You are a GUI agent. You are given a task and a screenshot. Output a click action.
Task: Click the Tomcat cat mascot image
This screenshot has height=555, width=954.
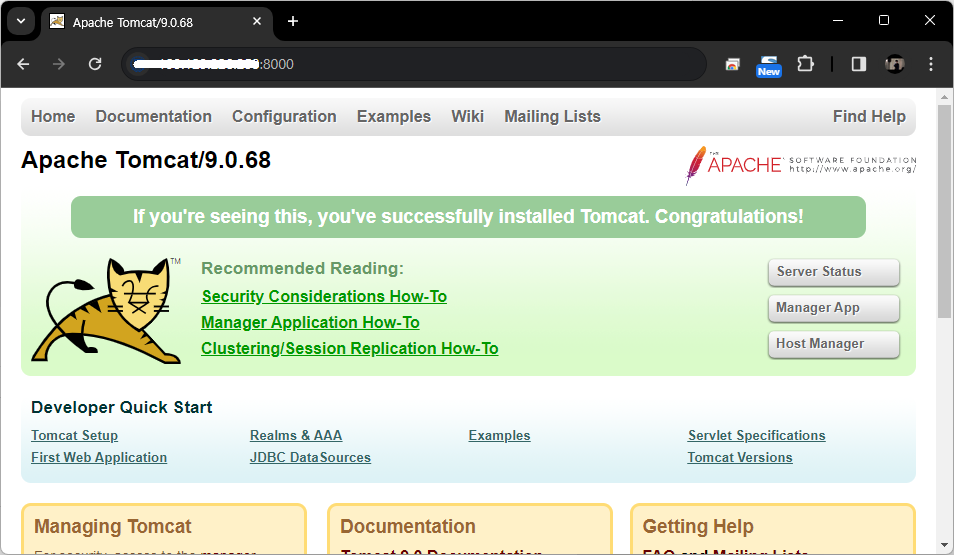[106, 311]
